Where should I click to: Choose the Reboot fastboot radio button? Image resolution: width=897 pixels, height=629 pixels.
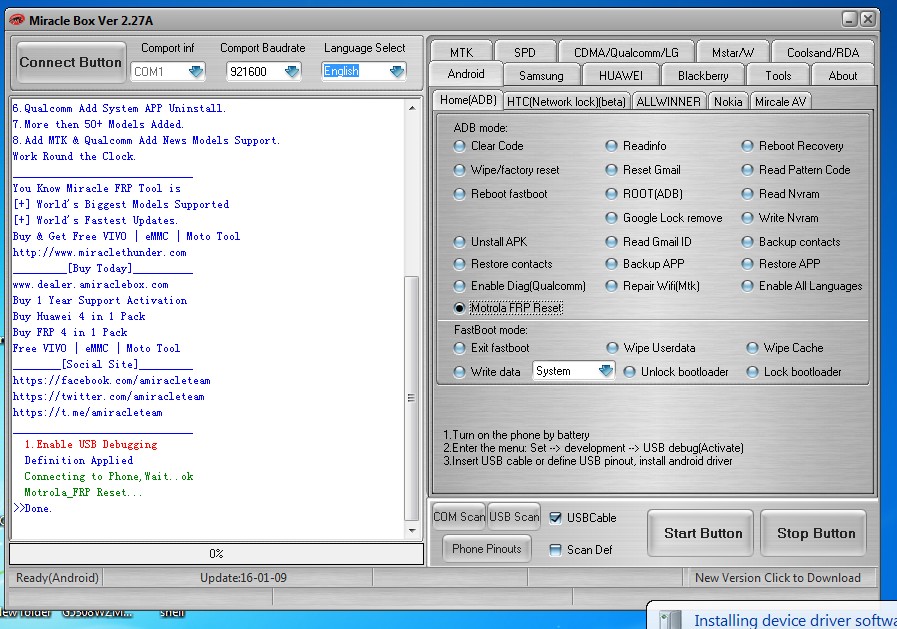pos(459,194)
